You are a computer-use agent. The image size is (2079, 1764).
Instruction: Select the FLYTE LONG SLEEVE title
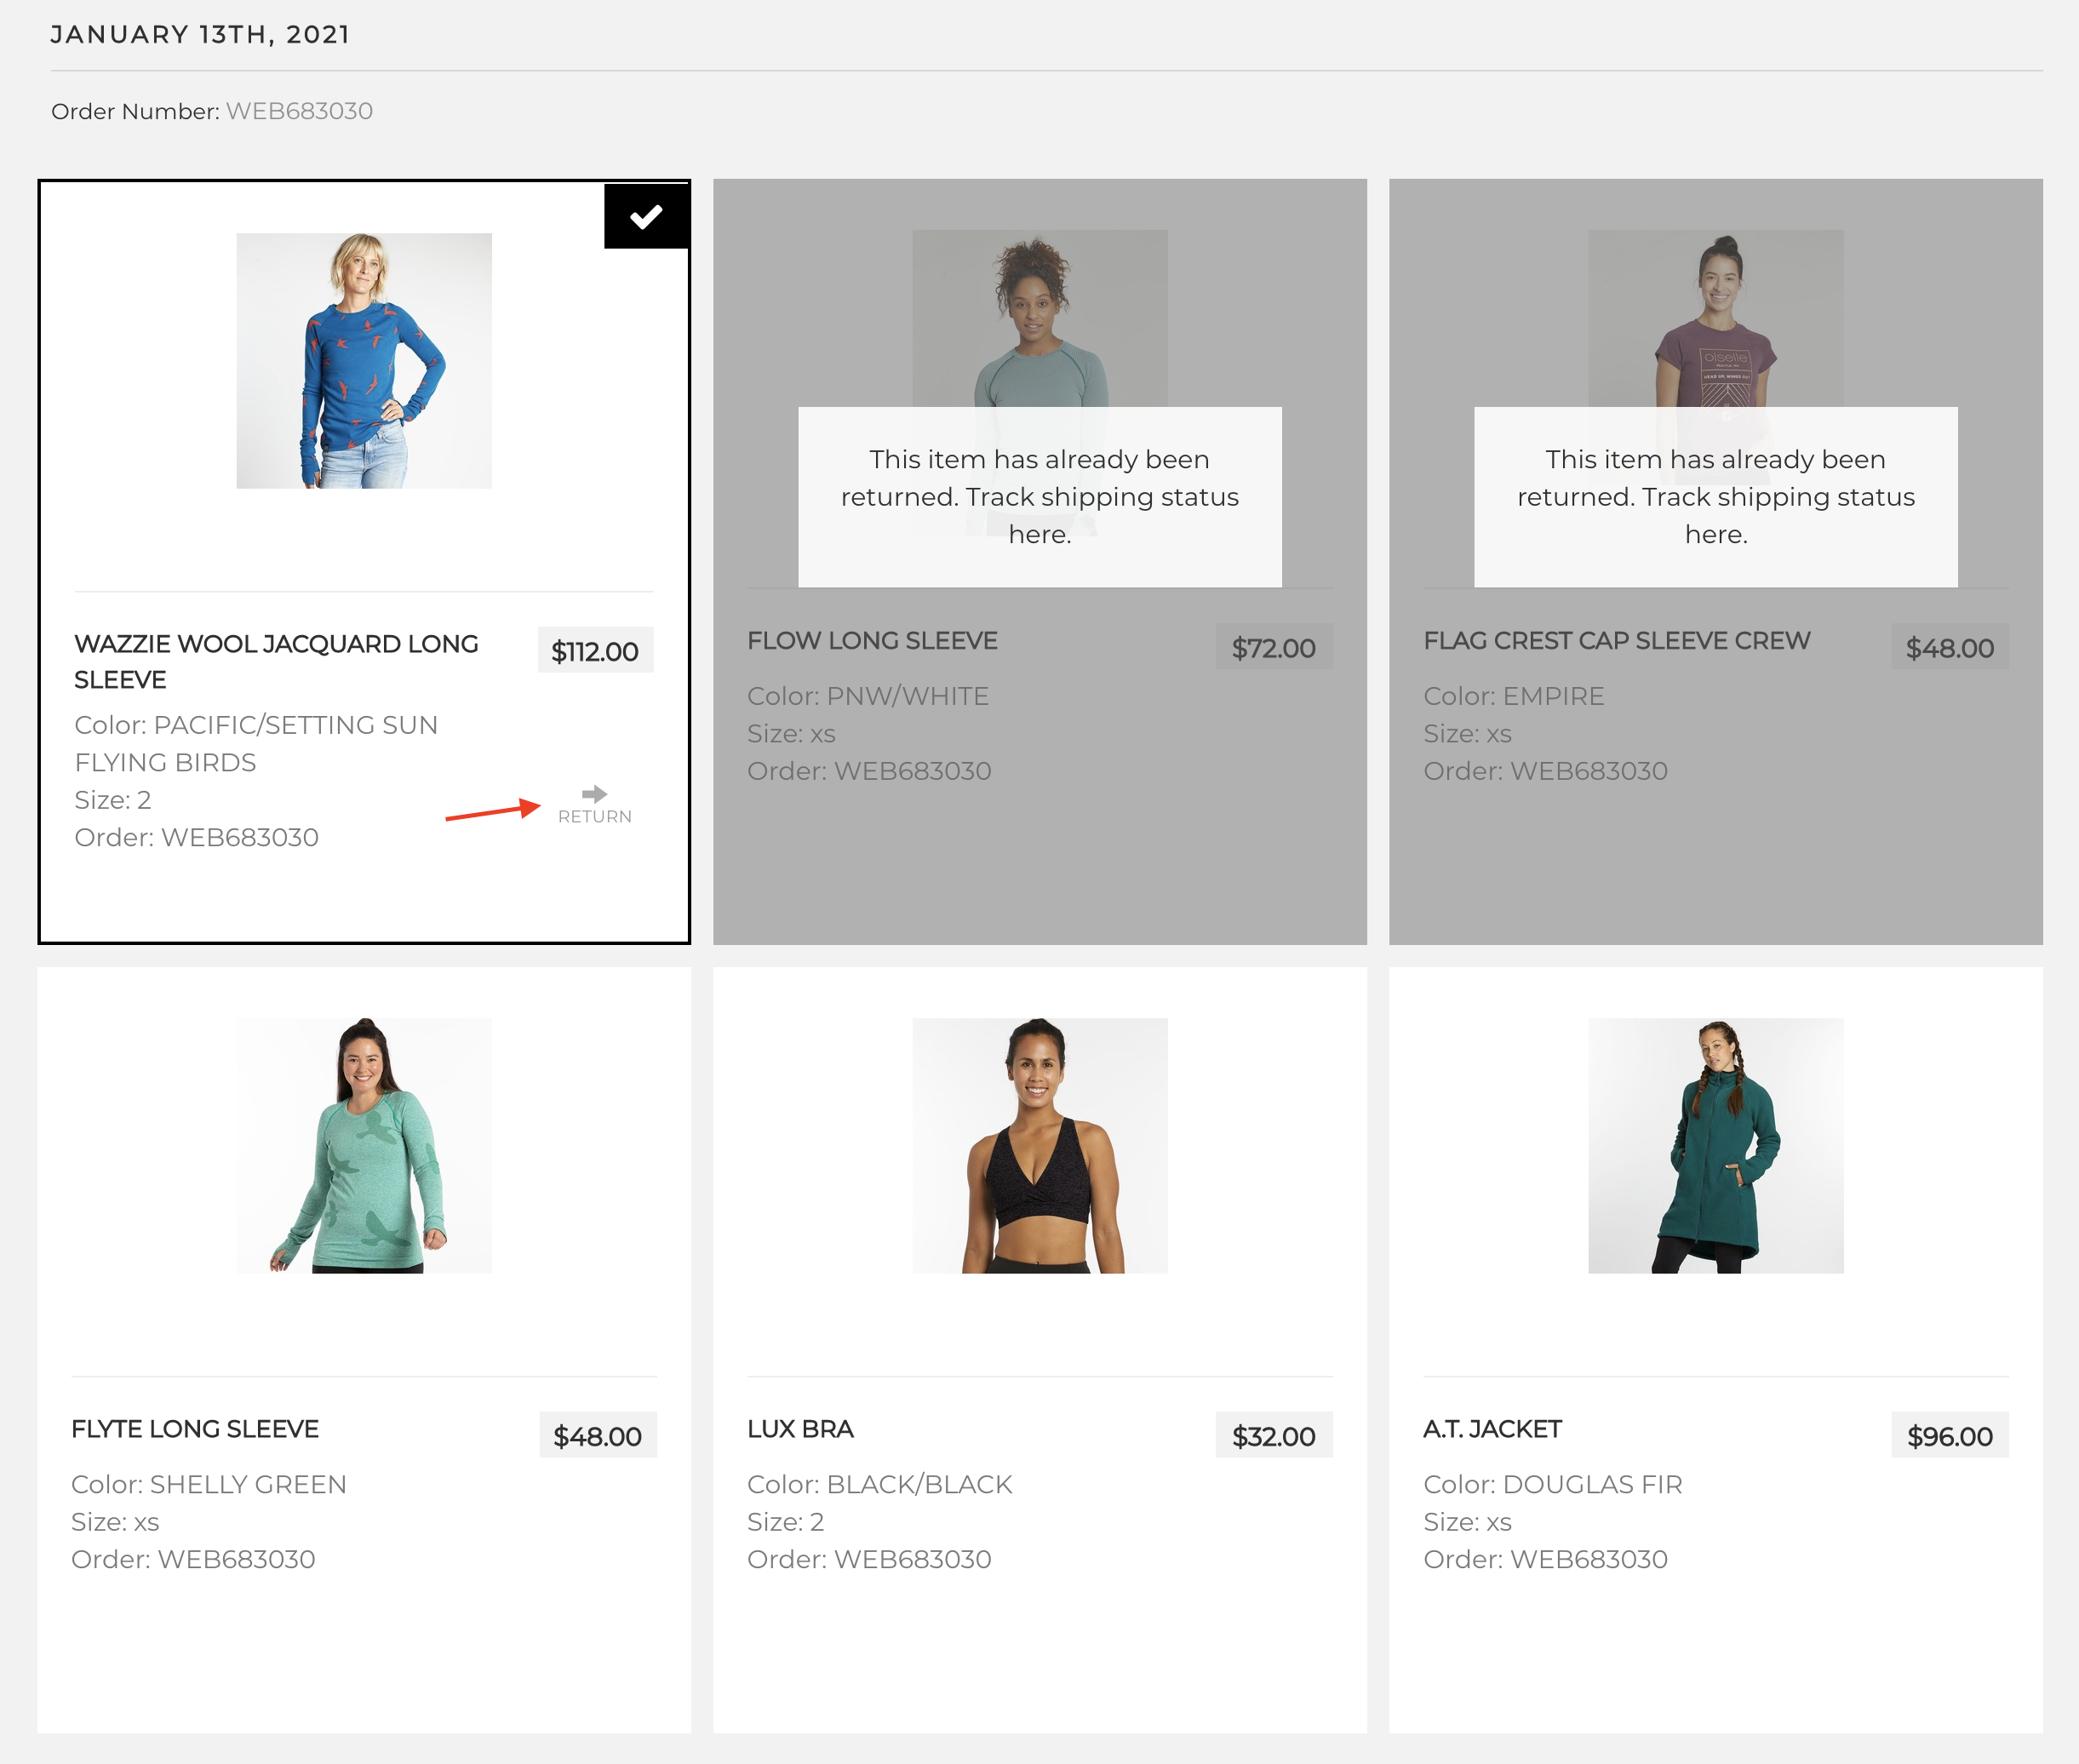[195, 1429]
